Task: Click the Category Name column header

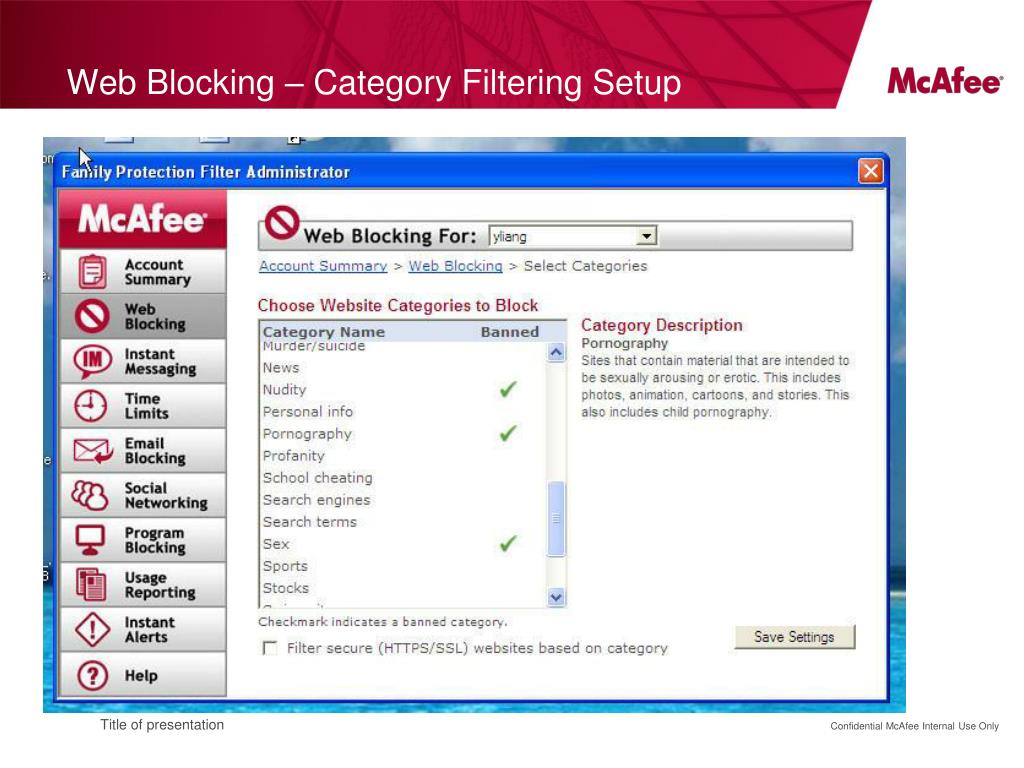Action: [324, 332]
